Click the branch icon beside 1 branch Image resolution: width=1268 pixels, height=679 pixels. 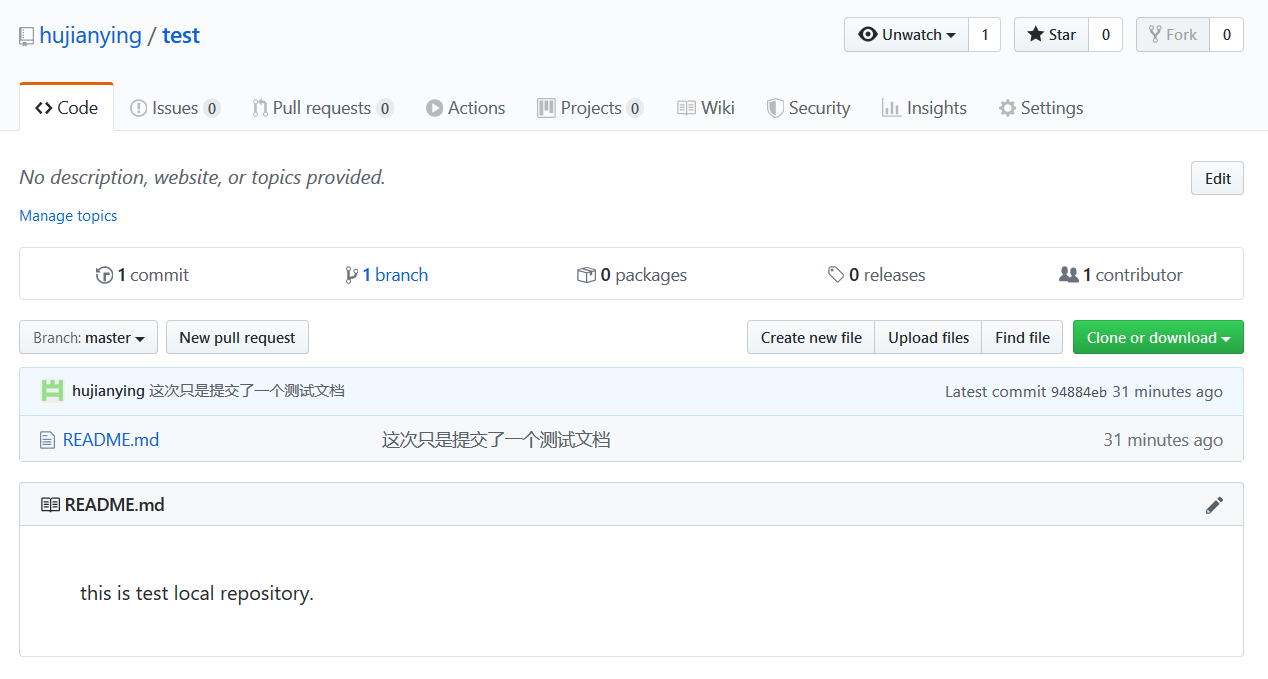coord(351,275)
